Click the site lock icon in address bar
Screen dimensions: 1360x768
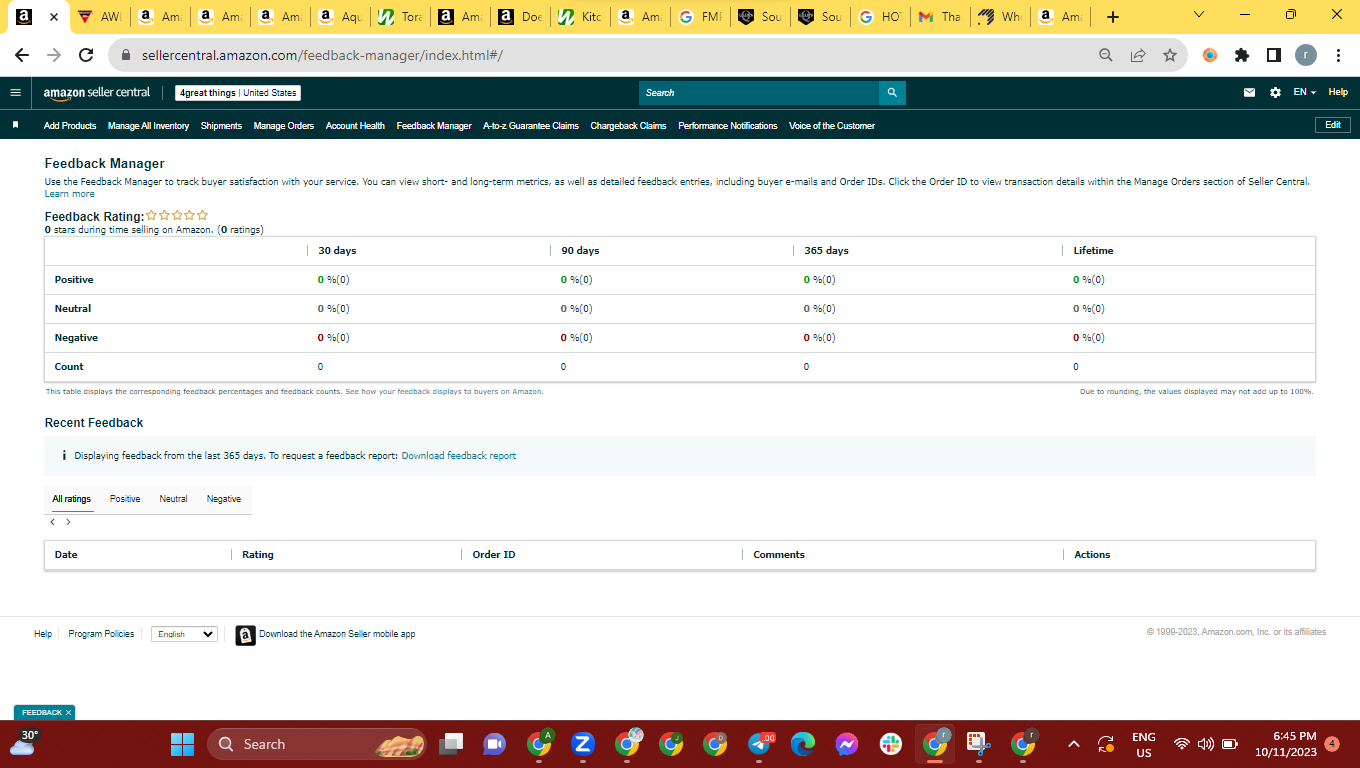point(126,55)
